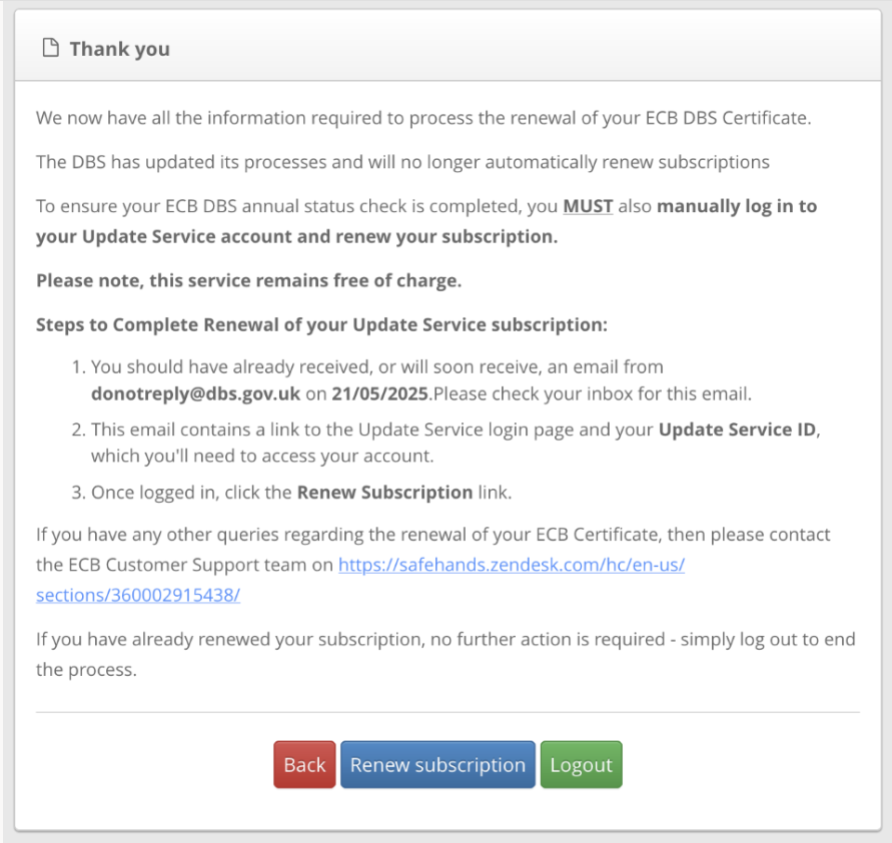Click the sections/360002915438/ link line
The height and width of the screenshot is (843, 892).
pos(138,595)
